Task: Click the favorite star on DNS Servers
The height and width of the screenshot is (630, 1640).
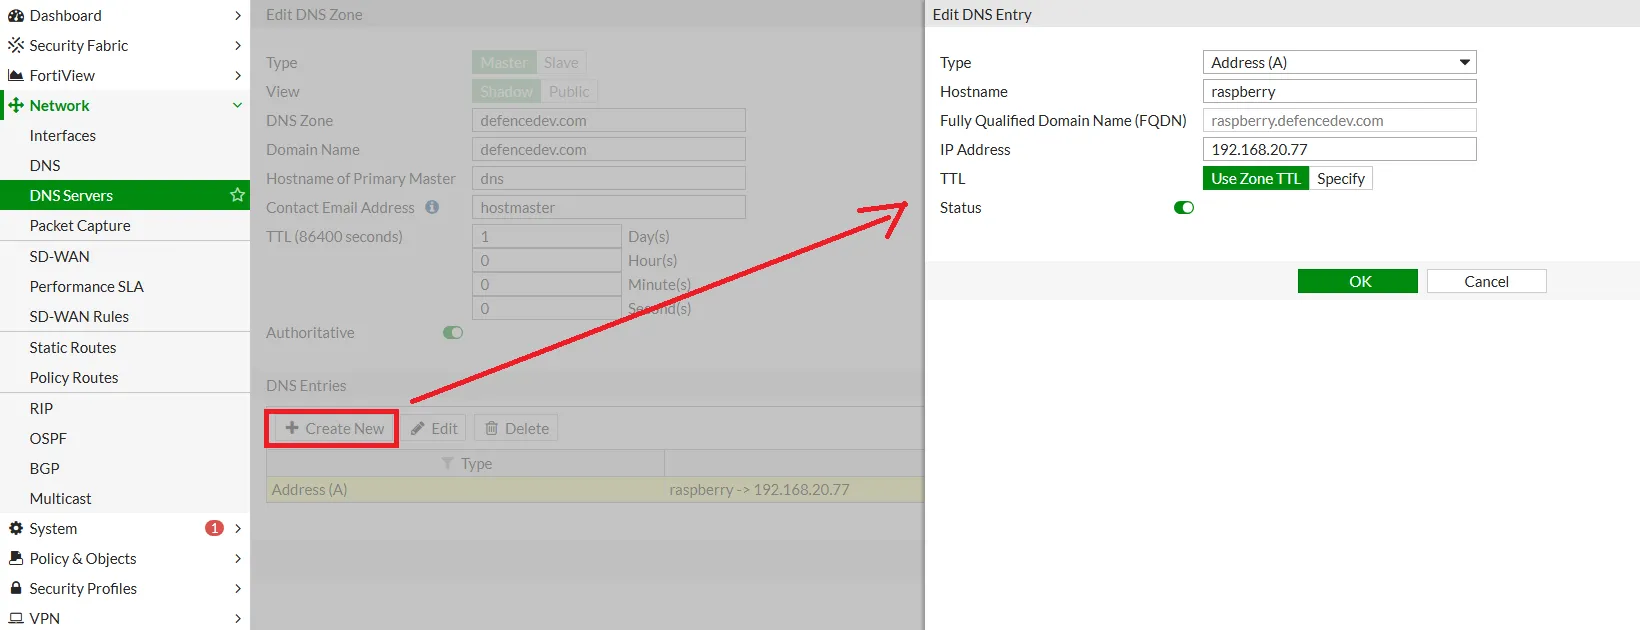Action: click(237, 195)
